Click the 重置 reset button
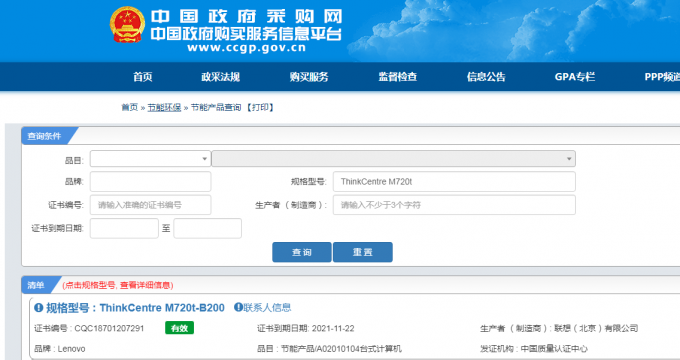680x360 pixels. (x=363, y=252)
